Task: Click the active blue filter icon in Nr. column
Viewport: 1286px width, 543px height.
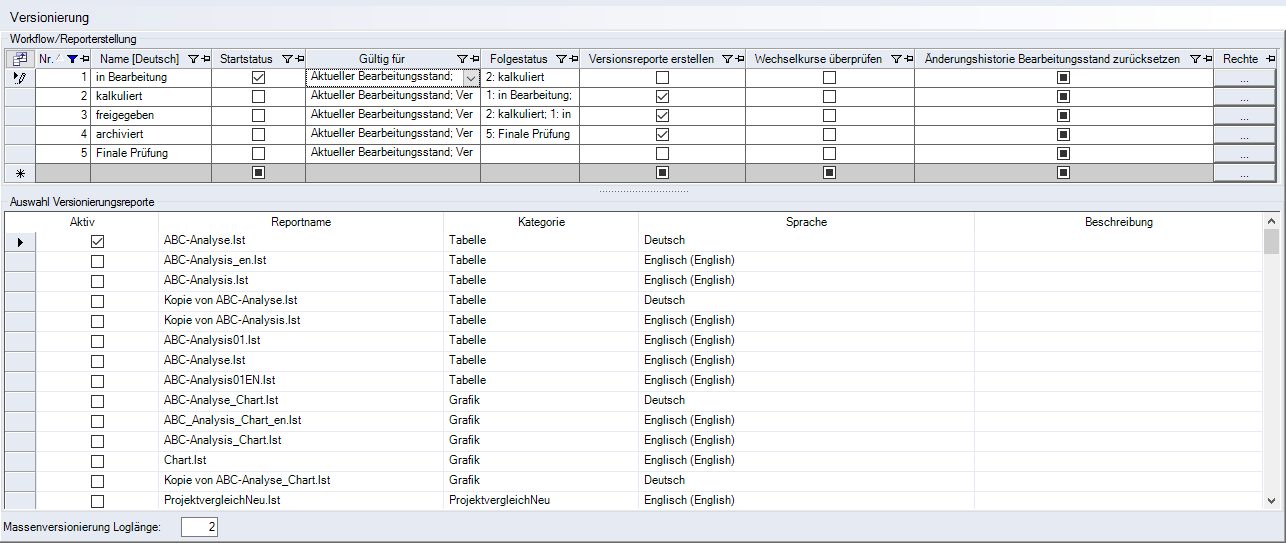Action: 71,59
